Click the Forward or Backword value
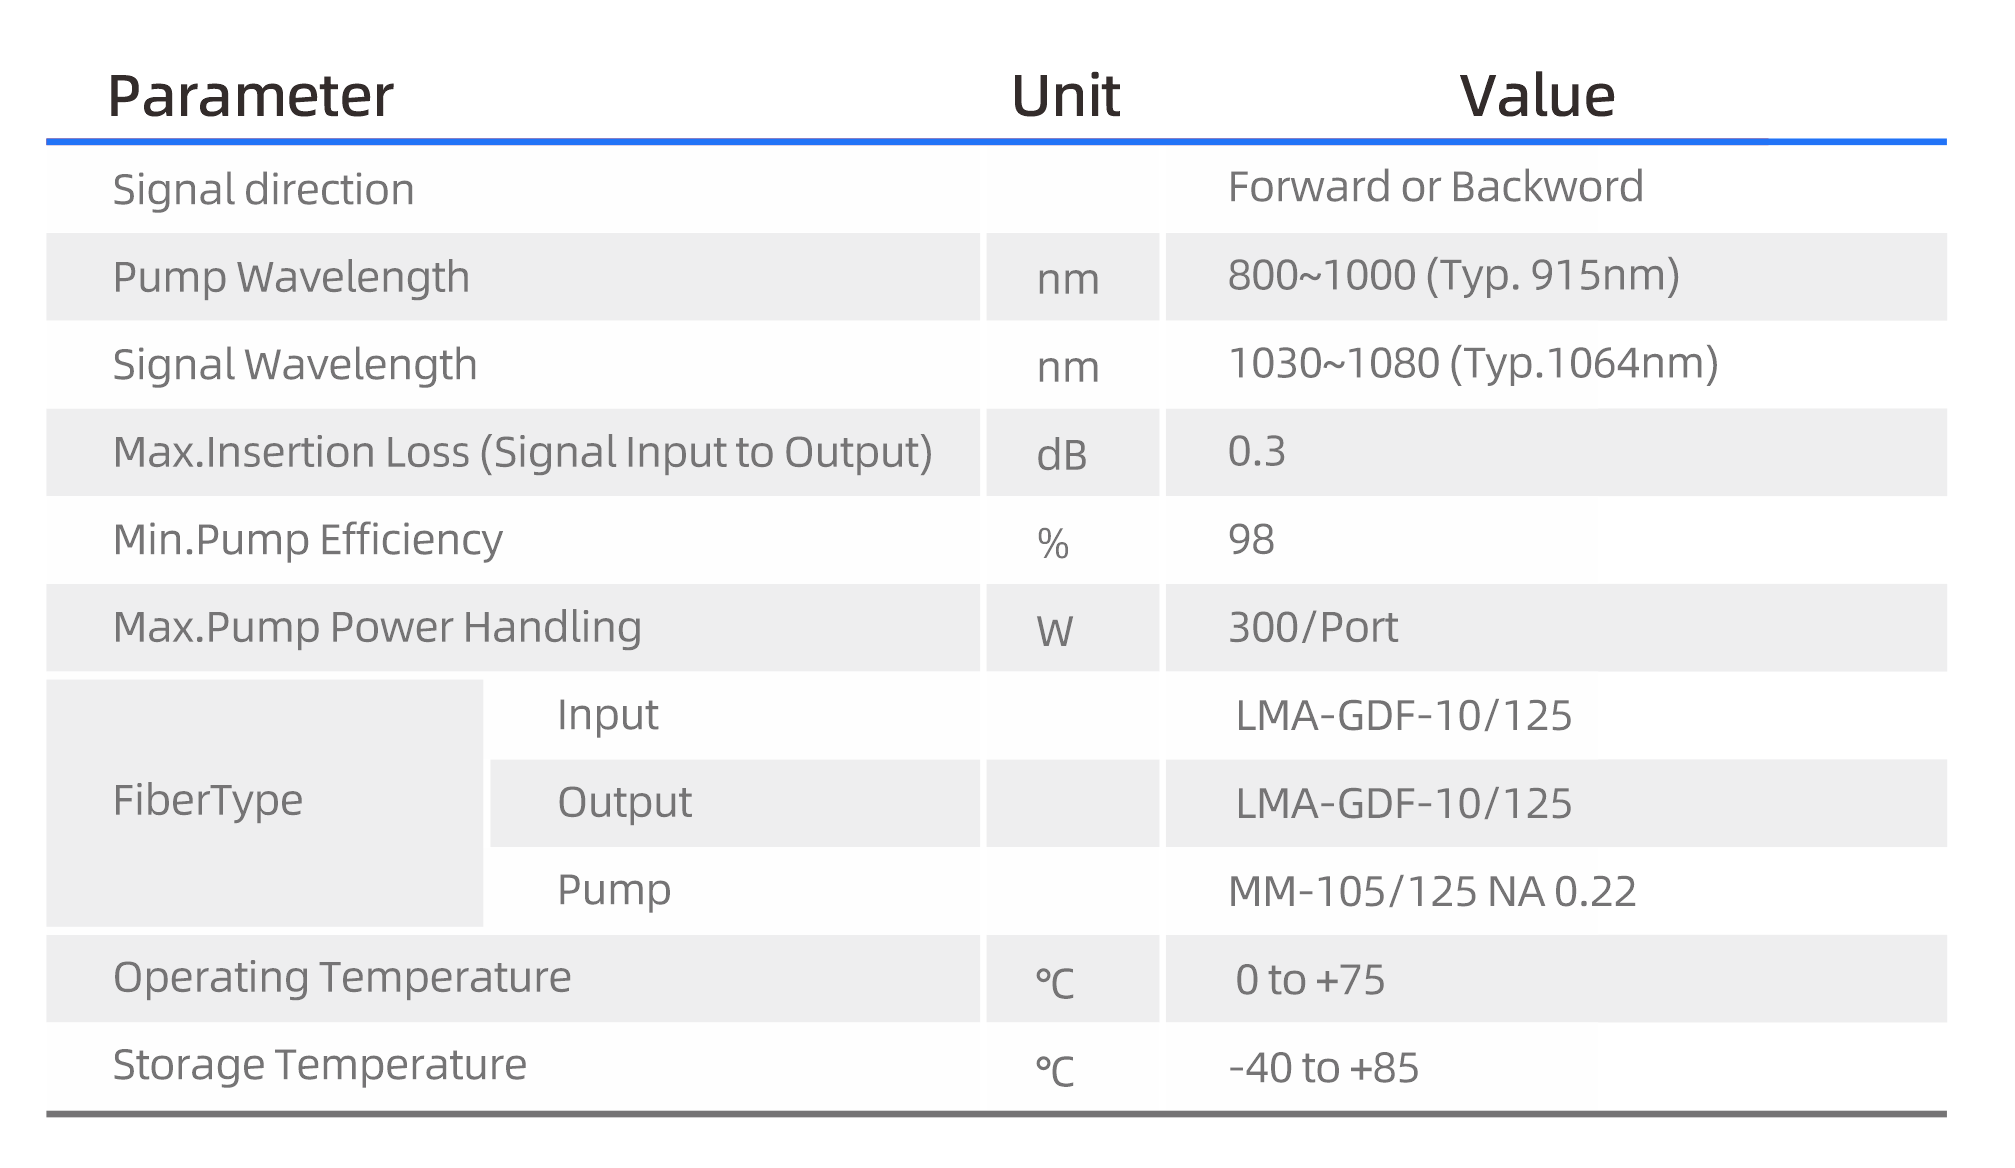This screenshot has width=2015, height=1168. [x=1435, y=188]
